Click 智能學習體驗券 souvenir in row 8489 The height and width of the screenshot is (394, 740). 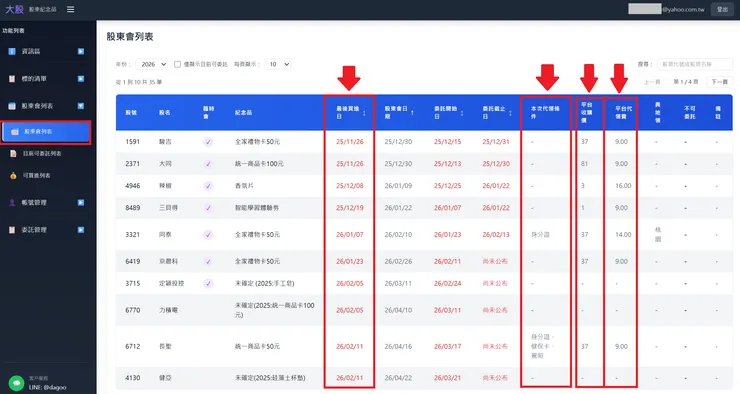pos(257,208)
